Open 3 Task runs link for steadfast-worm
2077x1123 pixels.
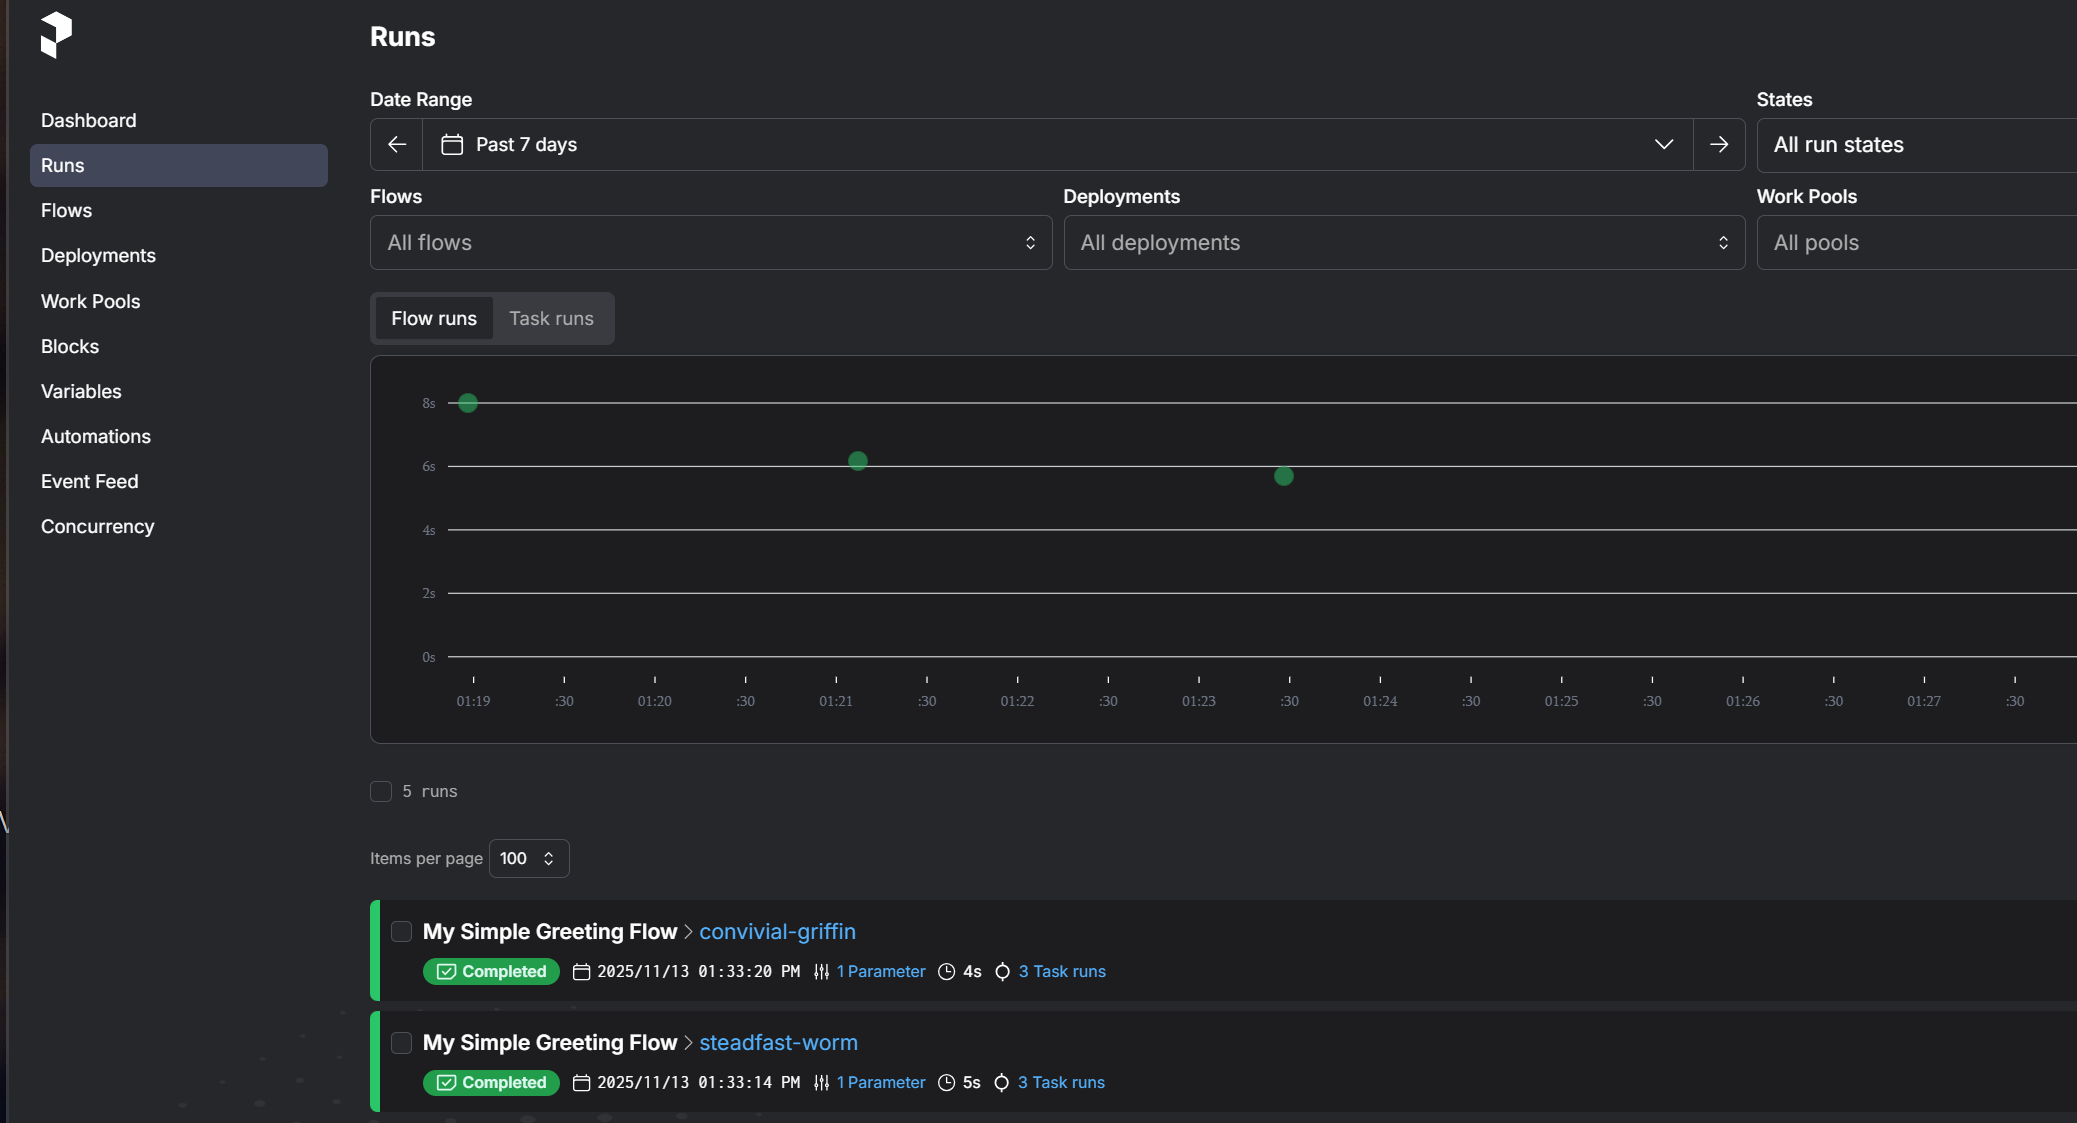click(1061, 1083)
